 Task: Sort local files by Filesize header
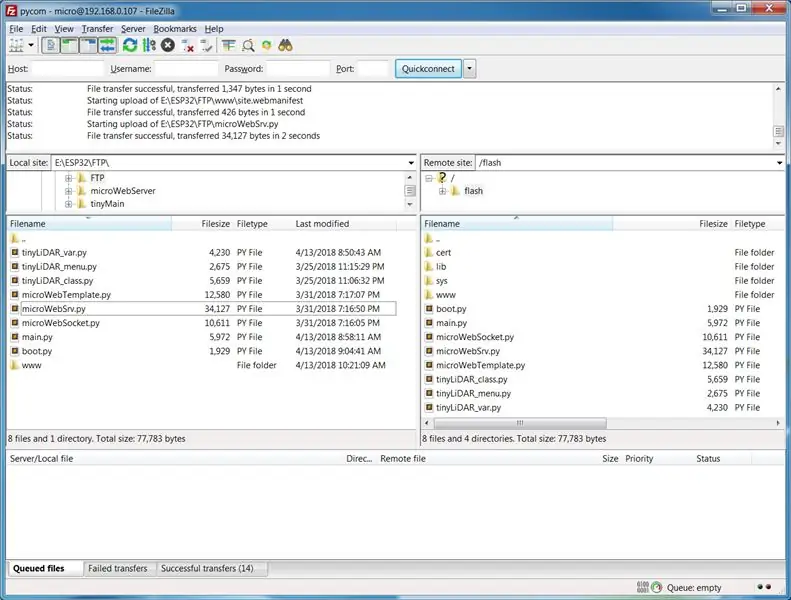202,224
